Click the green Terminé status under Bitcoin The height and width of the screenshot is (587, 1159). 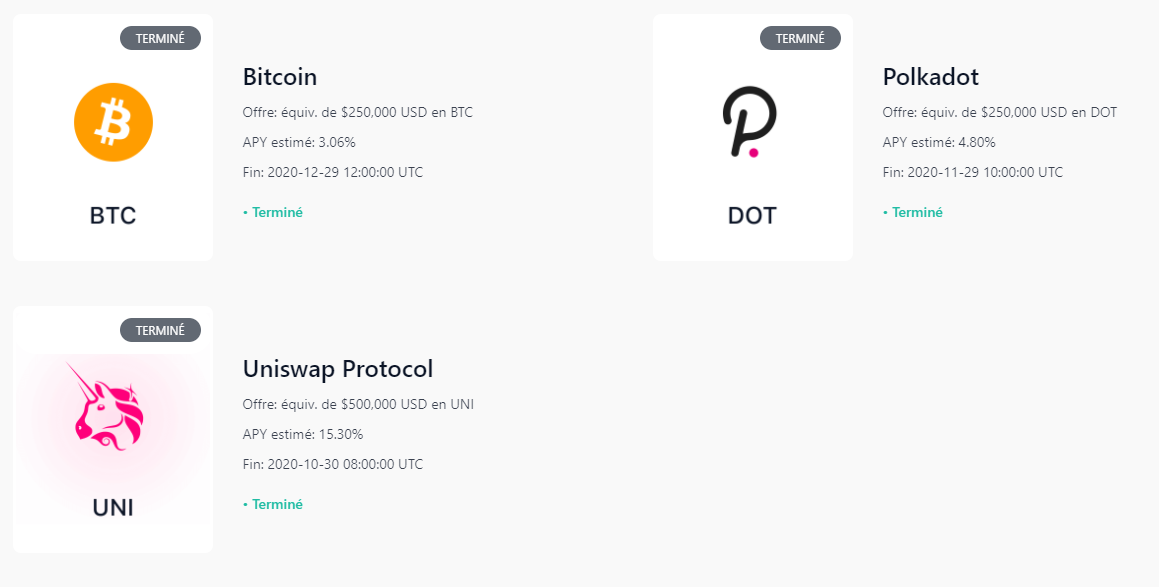pyautogui.click(x=273, y=212)
